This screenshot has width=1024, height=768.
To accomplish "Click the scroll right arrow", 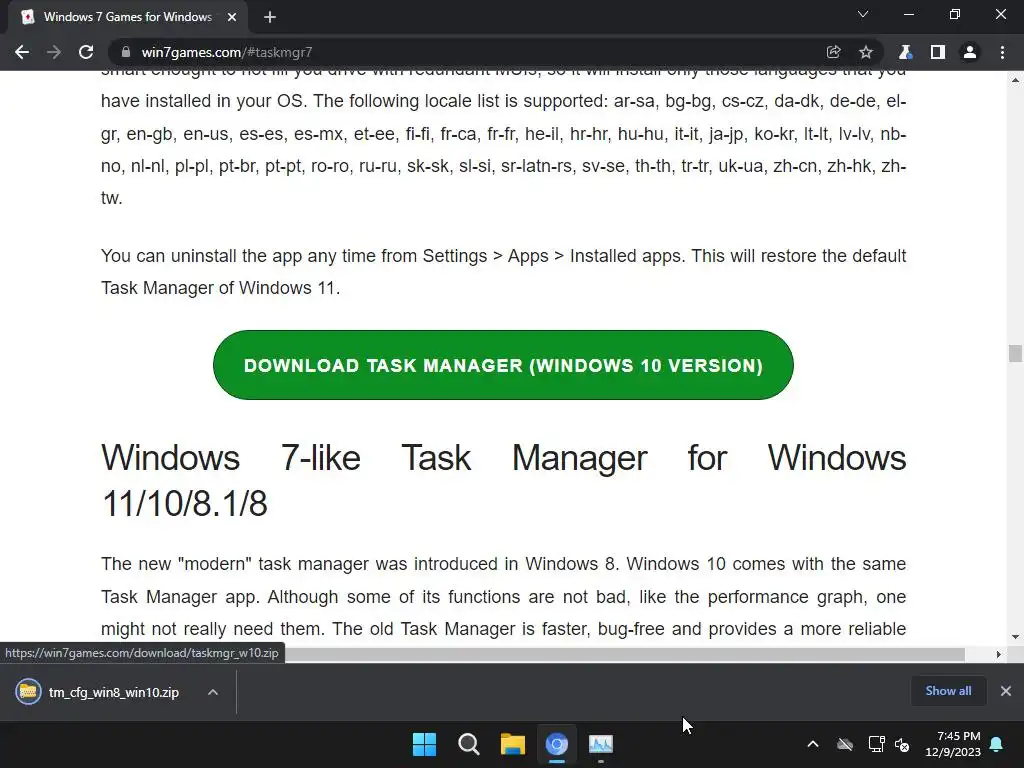I will point(998,654).
